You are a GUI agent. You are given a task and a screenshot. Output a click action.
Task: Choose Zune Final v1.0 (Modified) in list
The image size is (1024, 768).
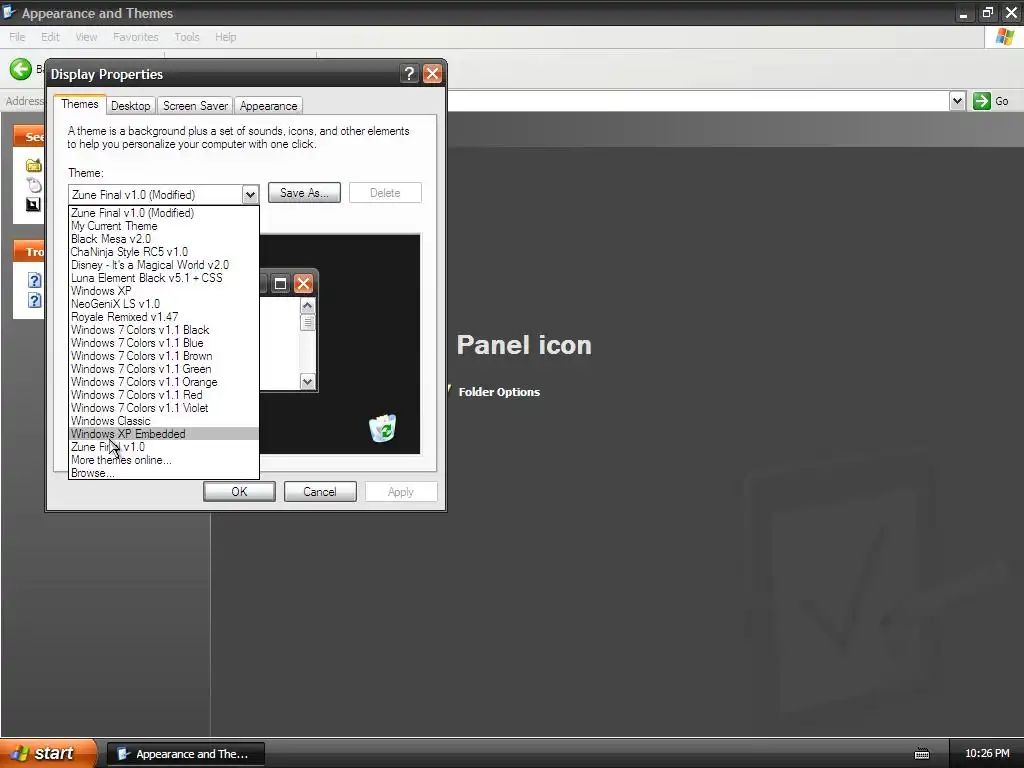[164, 213]
